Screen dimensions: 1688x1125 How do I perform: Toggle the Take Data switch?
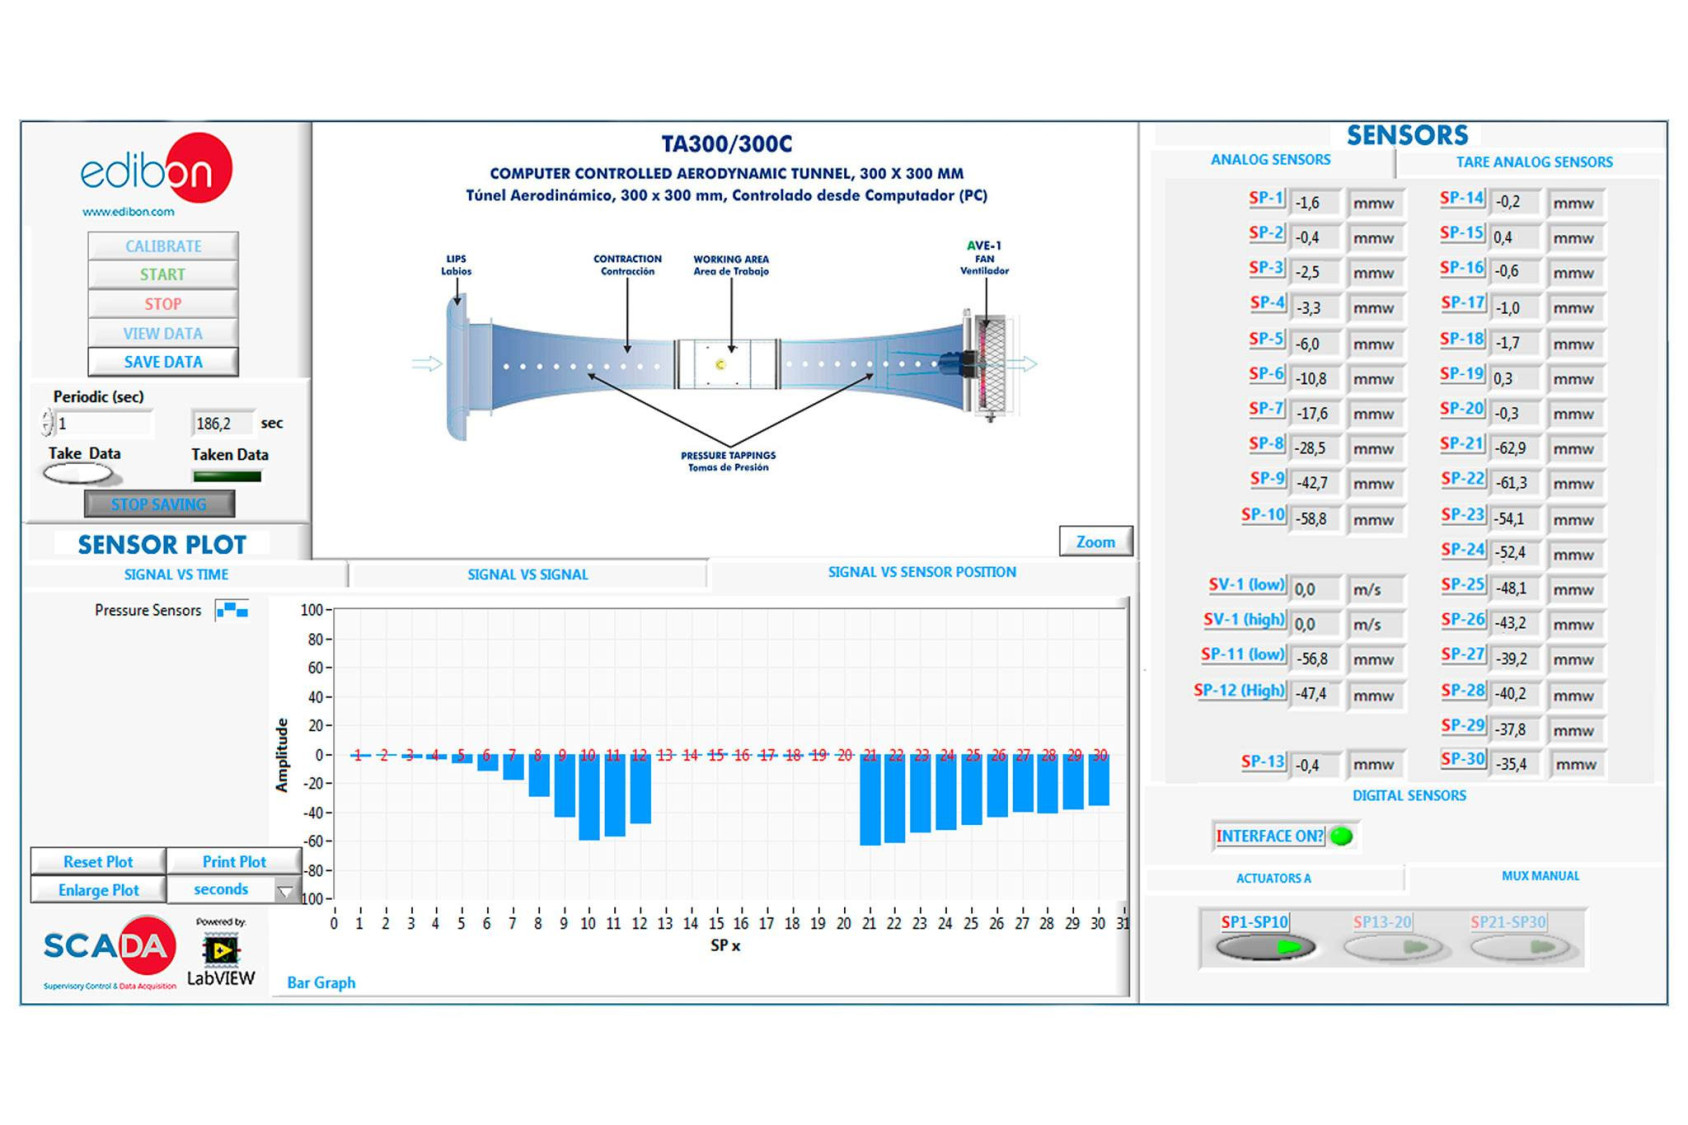[x=78, y=475]
